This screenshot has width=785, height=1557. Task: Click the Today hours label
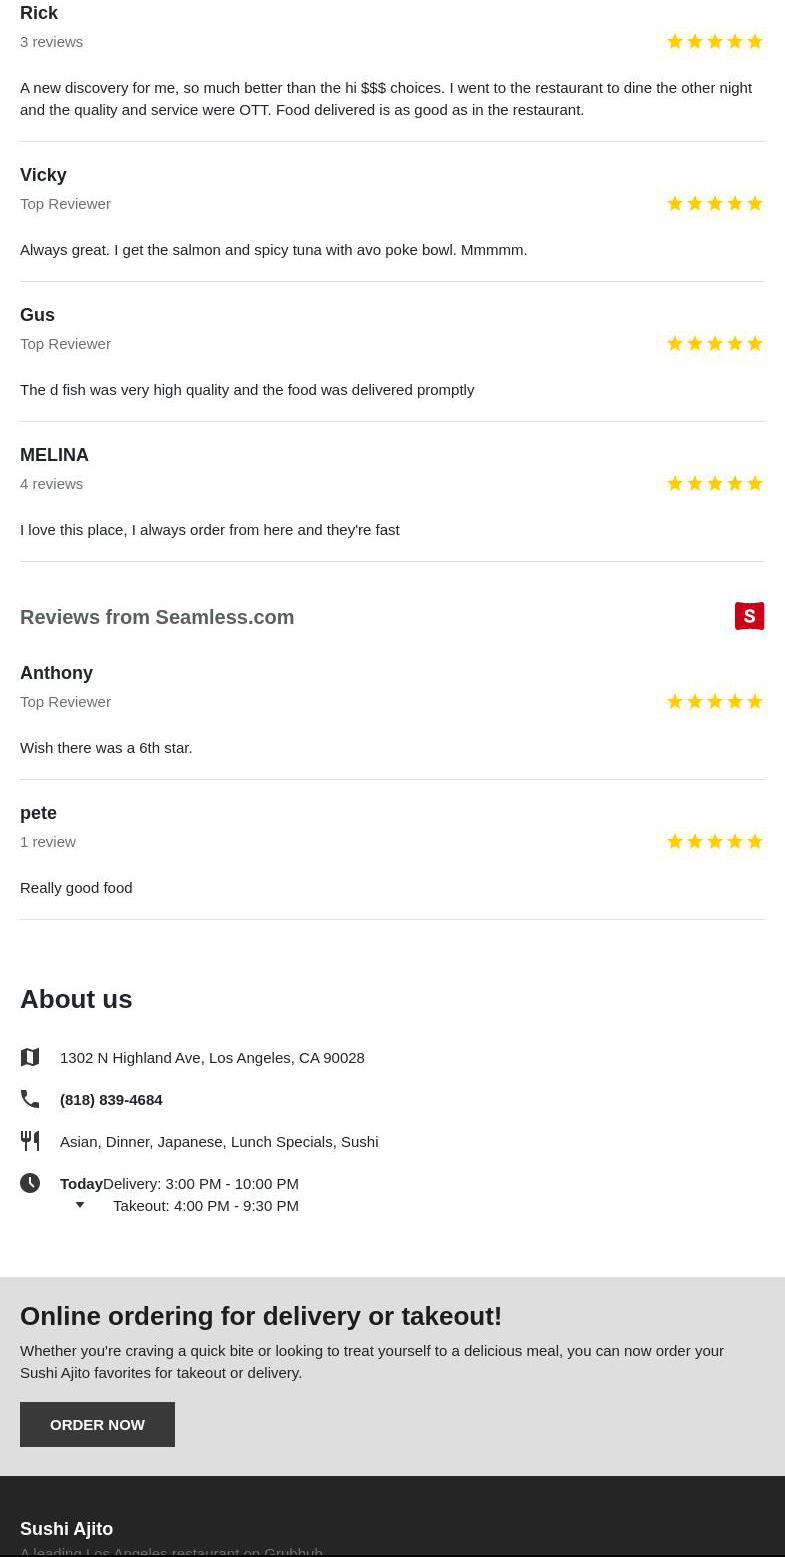click(81, 1183)
